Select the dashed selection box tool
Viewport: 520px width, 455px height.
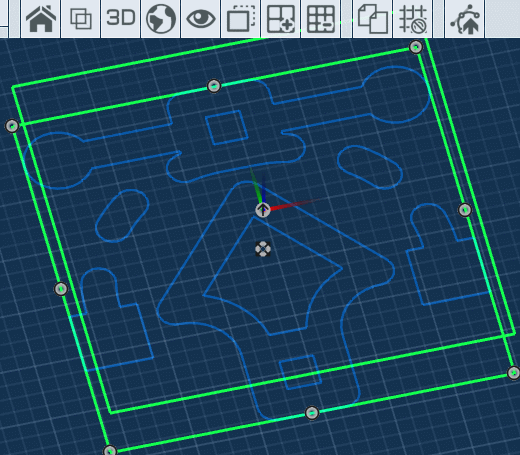coord(241,19)
